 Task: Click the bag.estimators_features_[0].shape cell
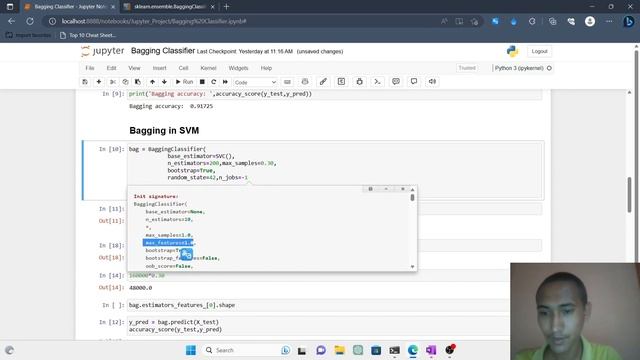[318, 305]
